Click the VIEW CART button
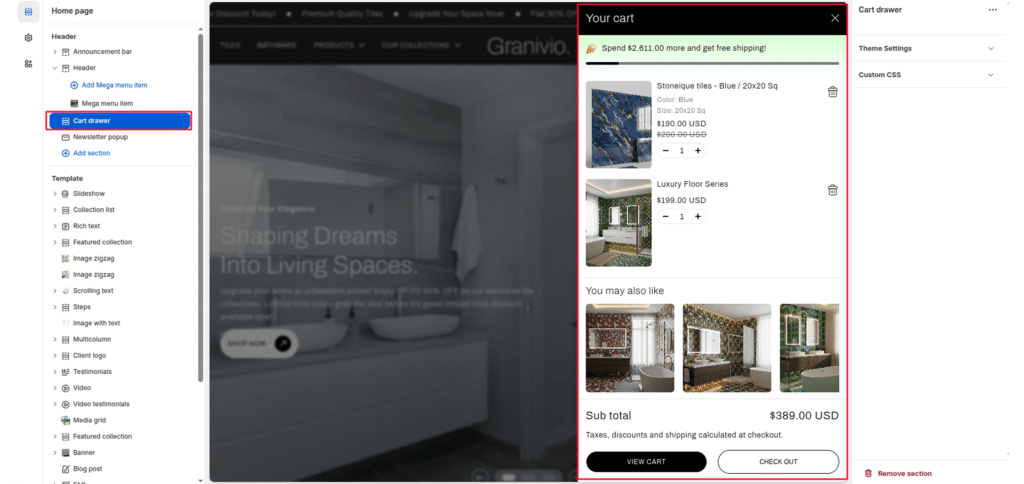This screenshot has height=484, width=1024. pyautogui.click(x=646, y=462)
